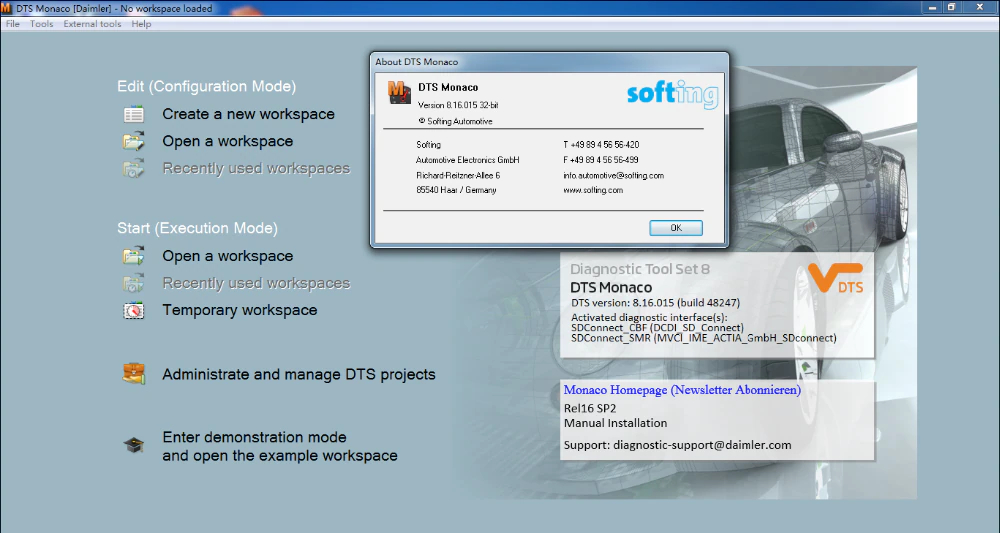Click Administrate and manage DTS projects
The image size is (1000, 533).
298,374
